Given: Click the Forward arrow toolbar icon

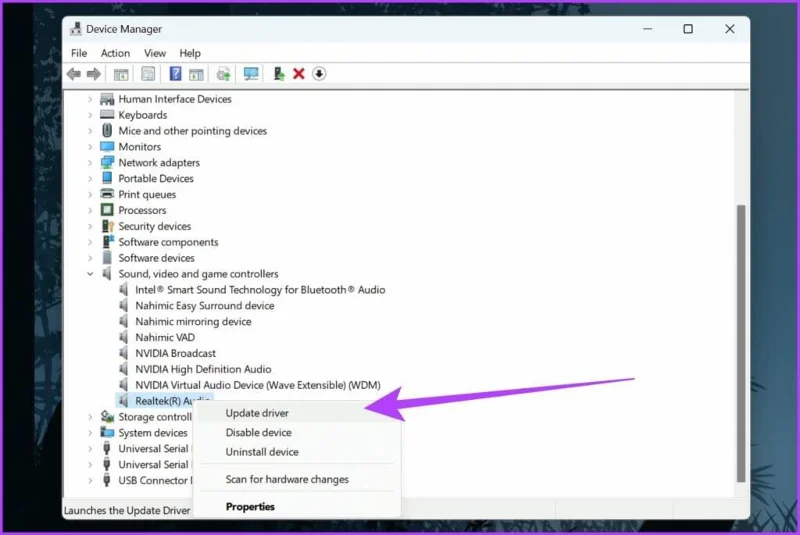Looking at the screenshot, I should [x=94, y=74].
